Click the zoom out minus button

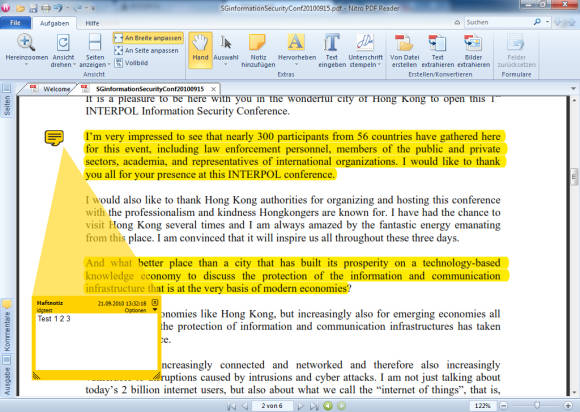pos(503,406)
